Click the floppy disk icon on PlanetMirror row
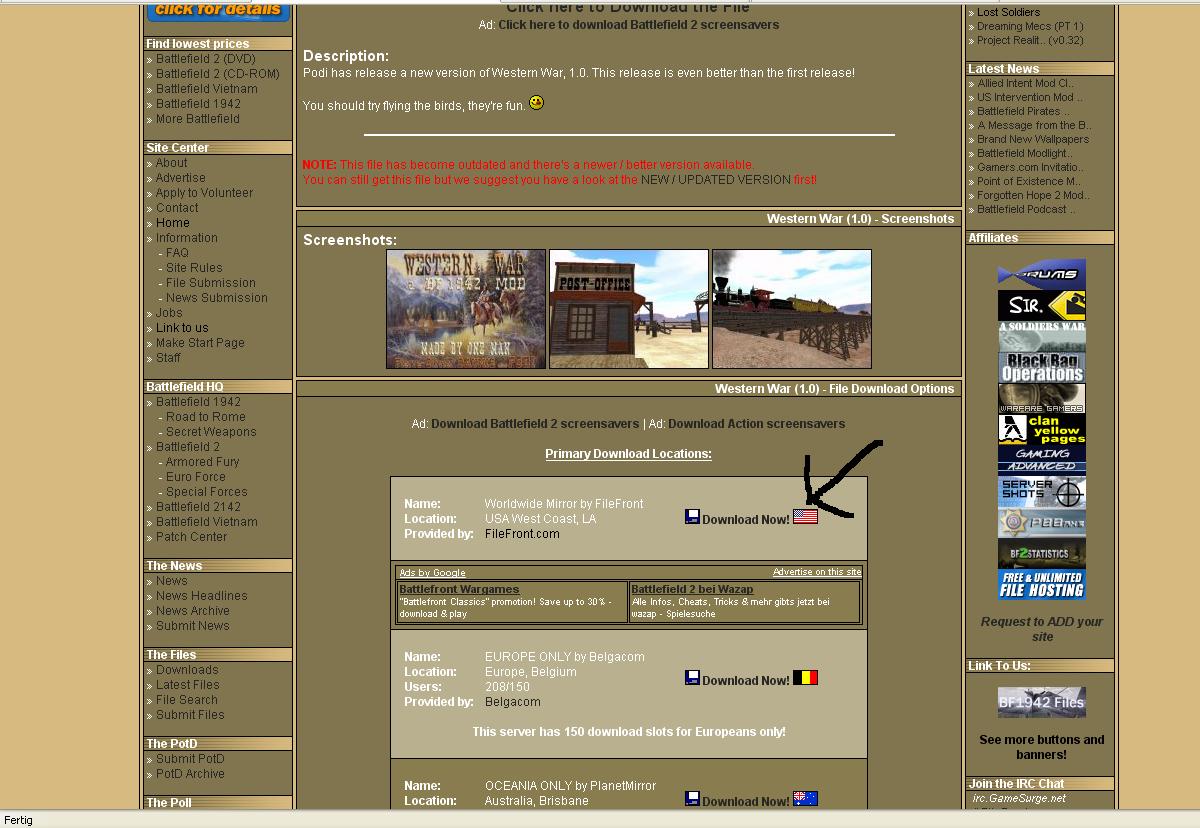 (x=692, y=798)
